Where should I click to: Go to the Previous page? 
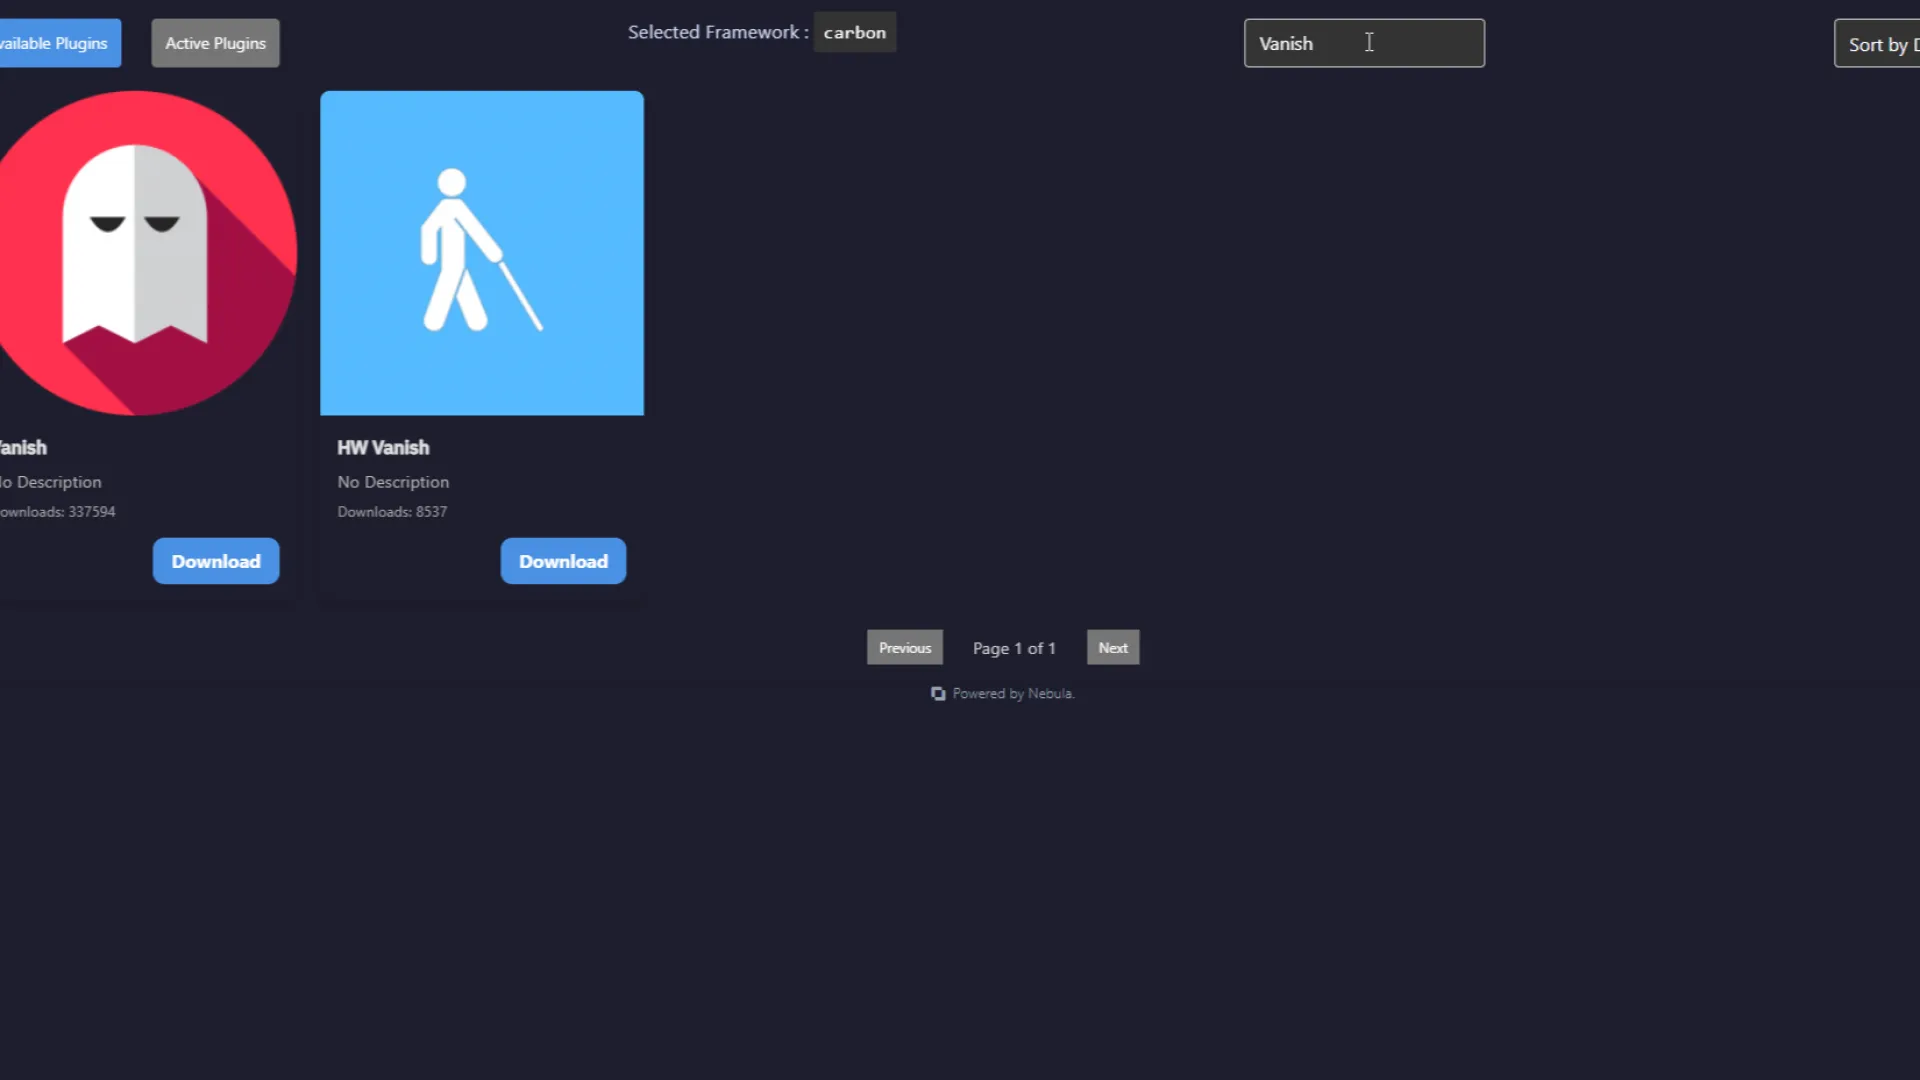click(x=904, y=648)
